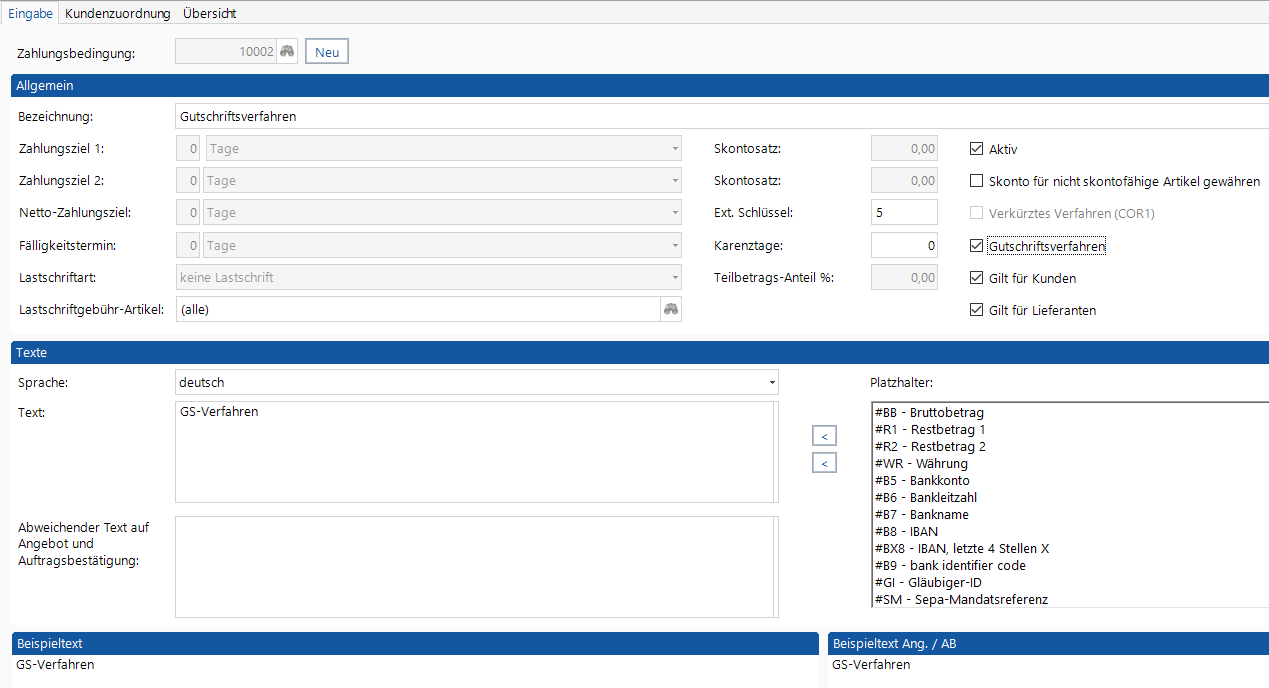Enable Skonto für nicht skontofähige Artikel
1269x688 pixels.
point(977,181)
